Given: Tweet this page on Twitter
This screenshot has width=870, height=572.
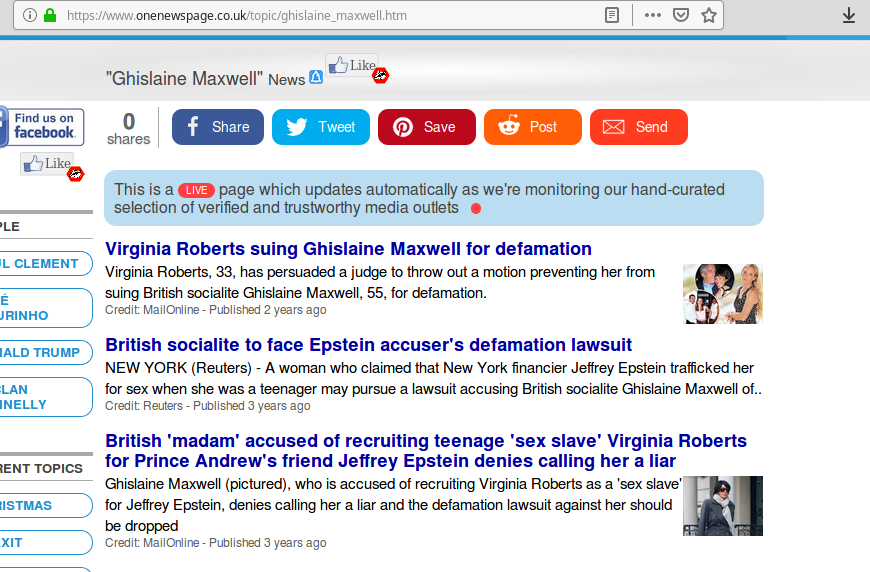Looking at the screenshot, I should 321,127.
